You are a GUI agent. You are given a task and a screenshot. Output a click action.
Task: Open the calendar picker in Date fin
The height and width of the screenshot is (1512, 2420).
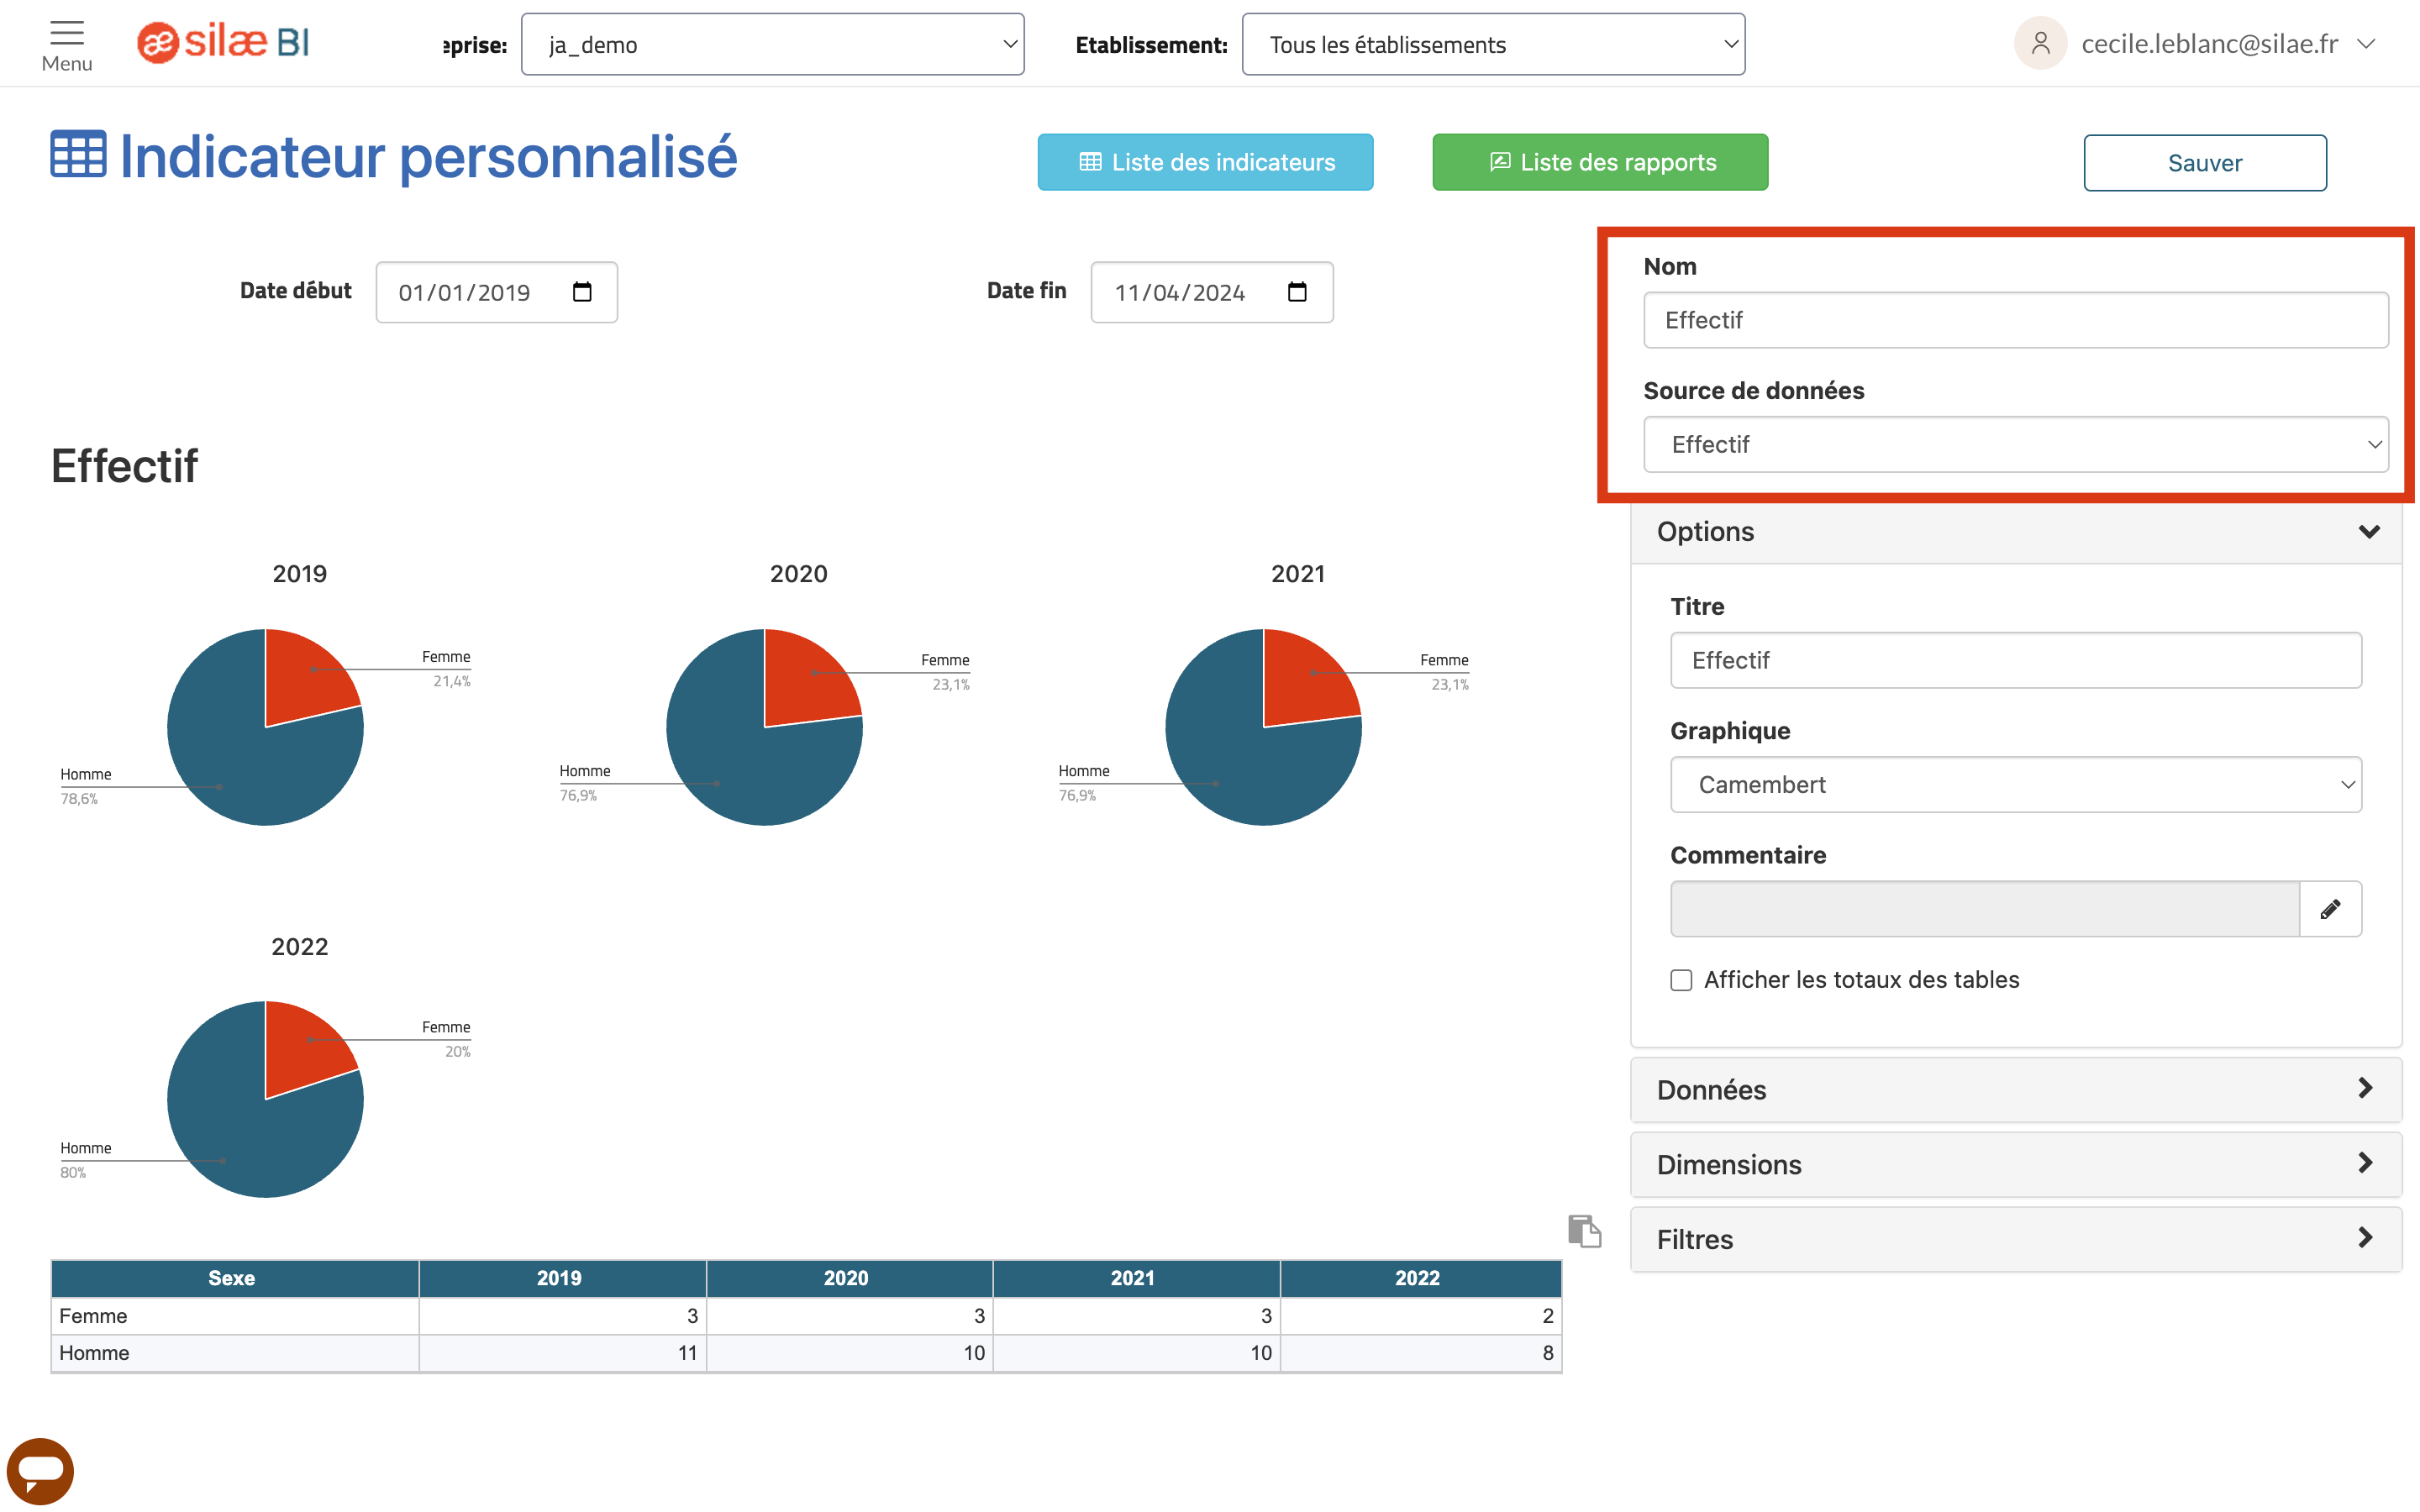(x=1297, y=292)
